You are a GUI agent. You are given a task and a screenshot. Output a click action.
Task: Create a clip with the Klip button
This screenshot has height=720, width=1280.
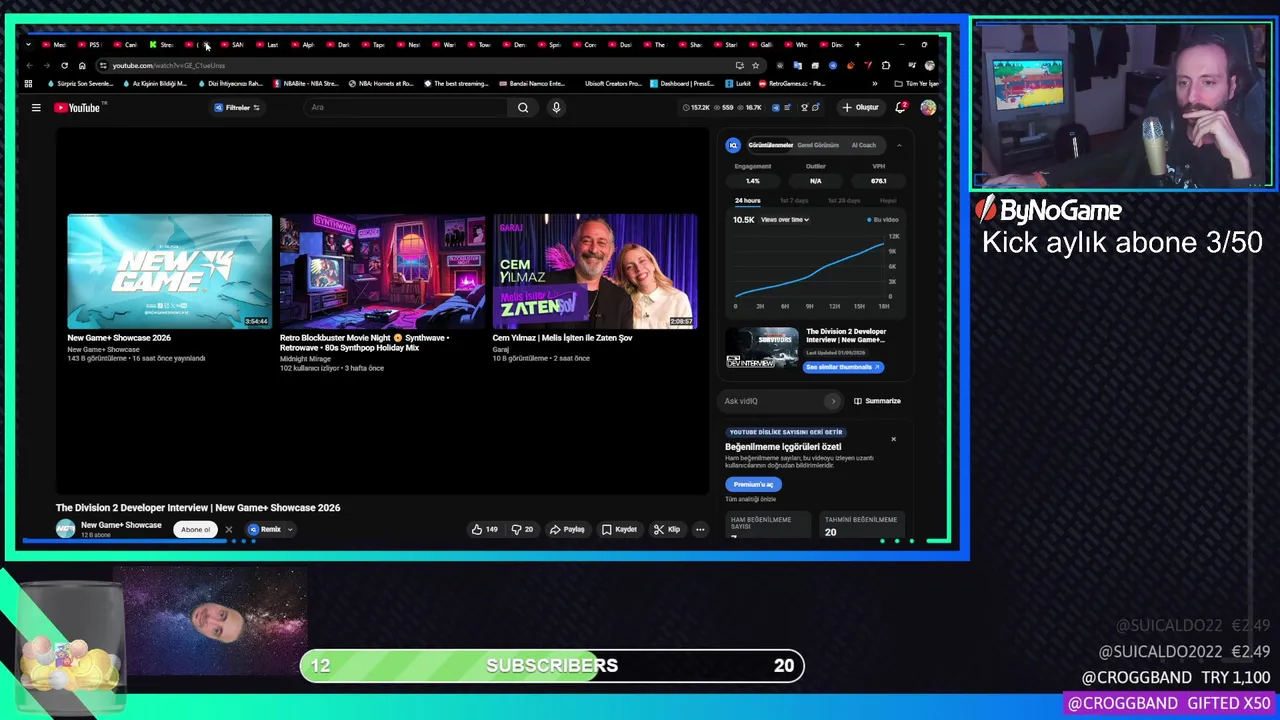[x=667, y=529]
